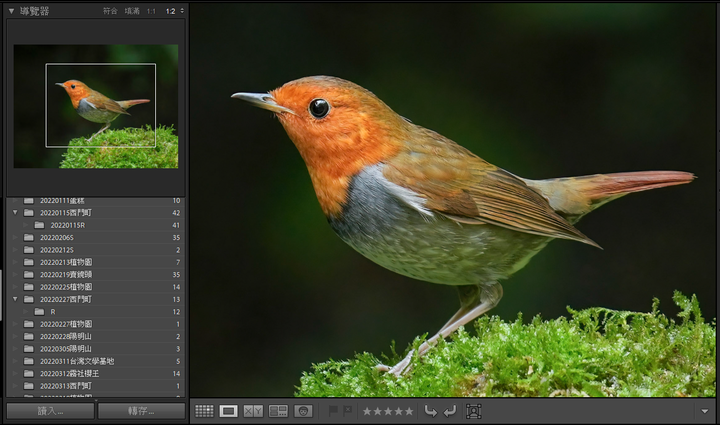720x425 pixels.
Task: Expand the R subfolder
Action: 26,311
